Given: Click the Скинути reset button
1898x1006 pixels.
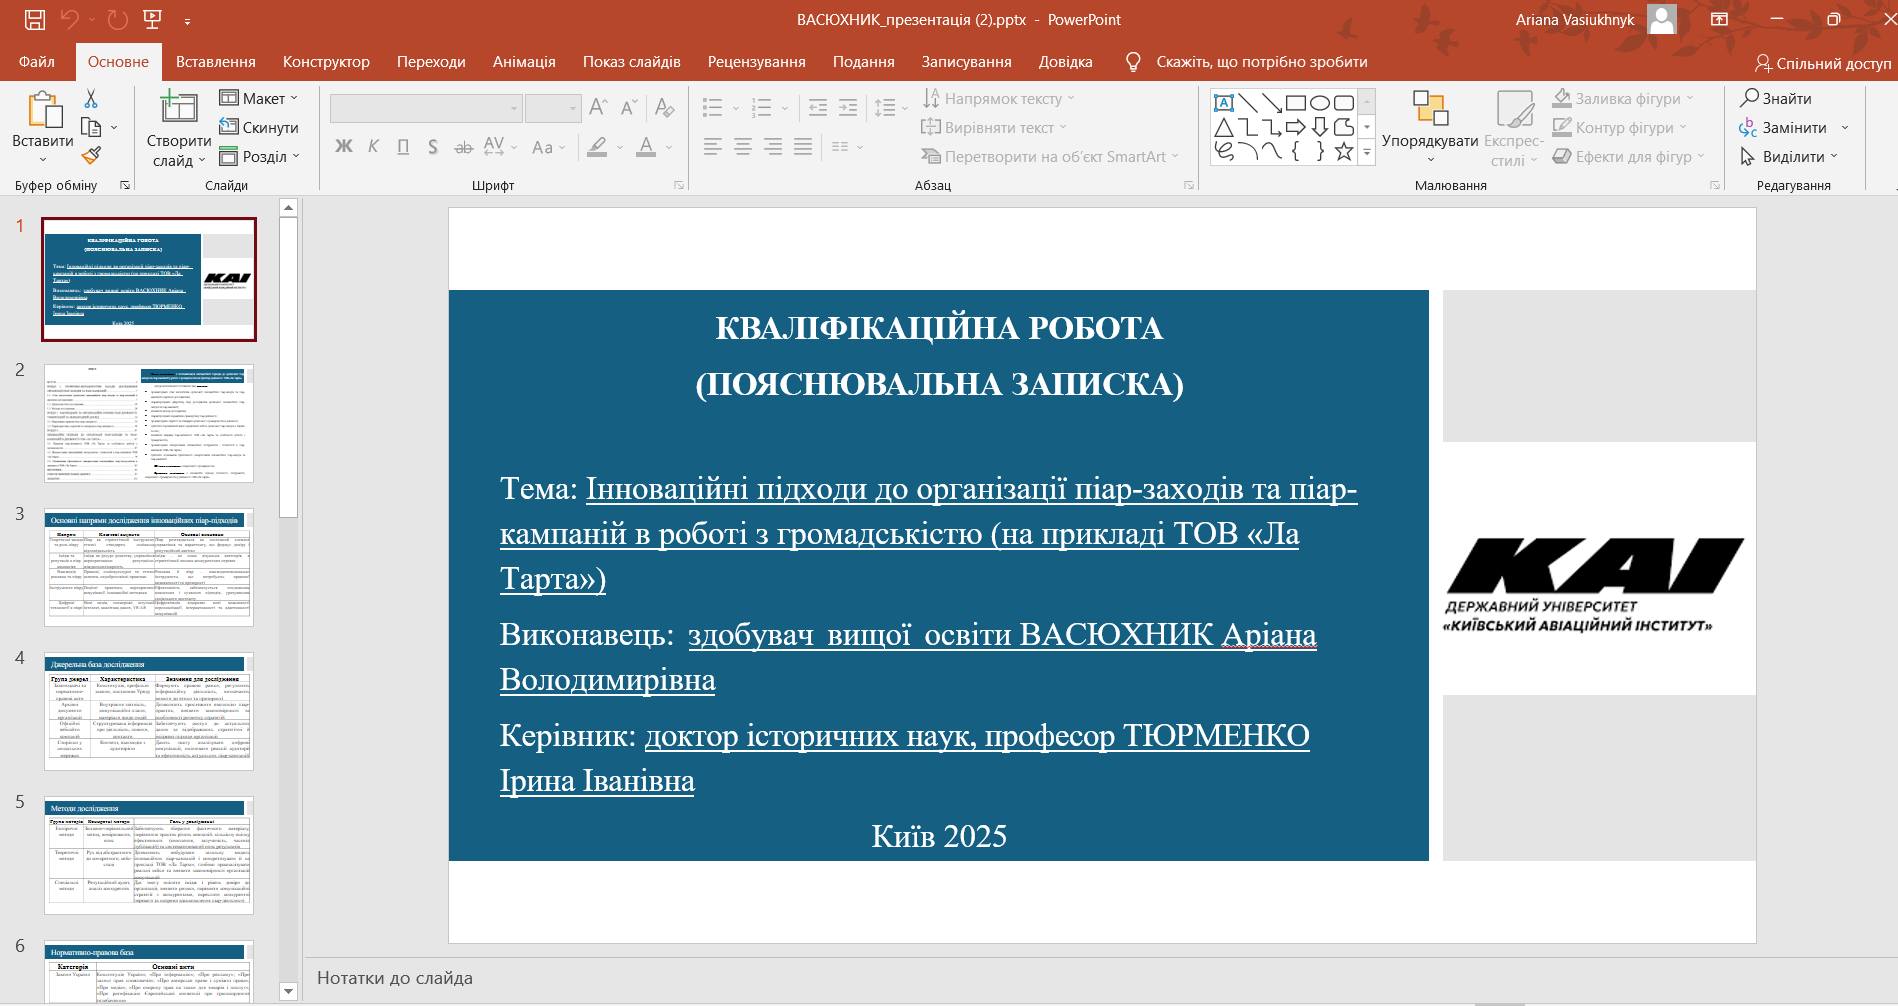Looking at the screenshot, I should [260, 127].
